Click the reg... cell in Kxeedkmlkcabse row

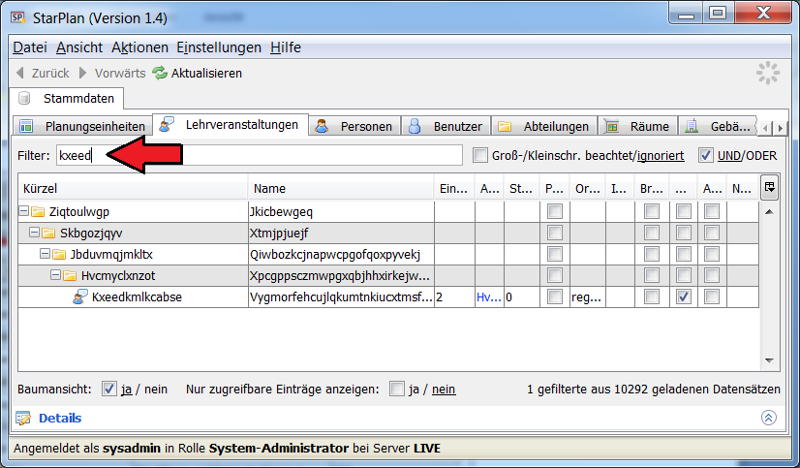coord(587,297)
